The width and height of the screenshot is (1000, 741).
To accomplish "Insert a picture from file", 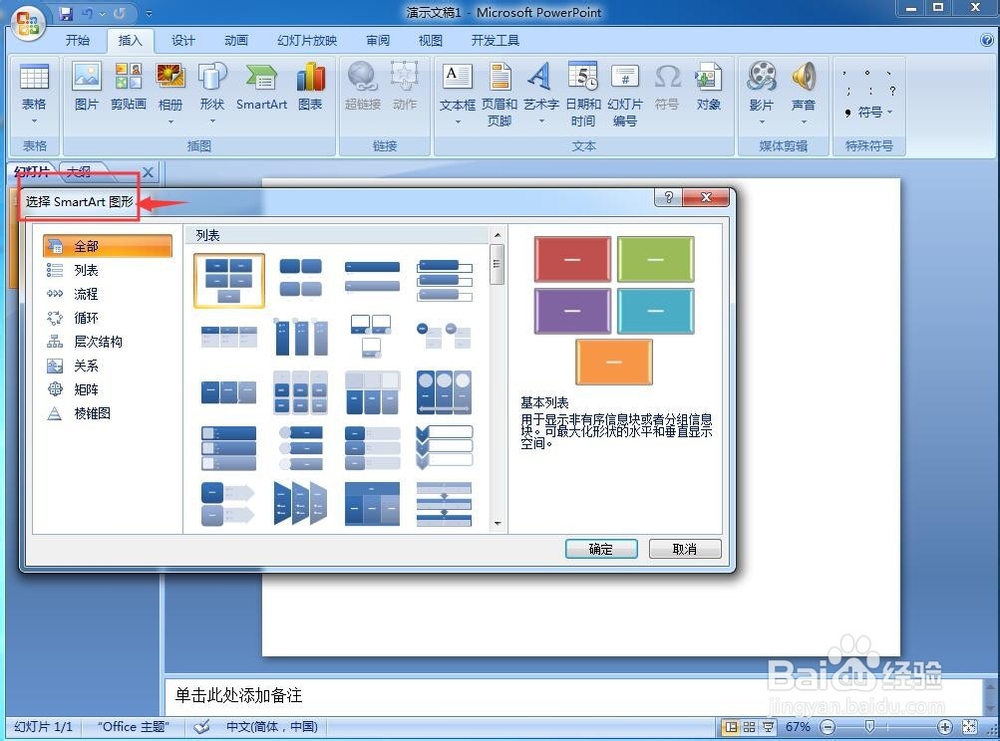I will (87, 87).
